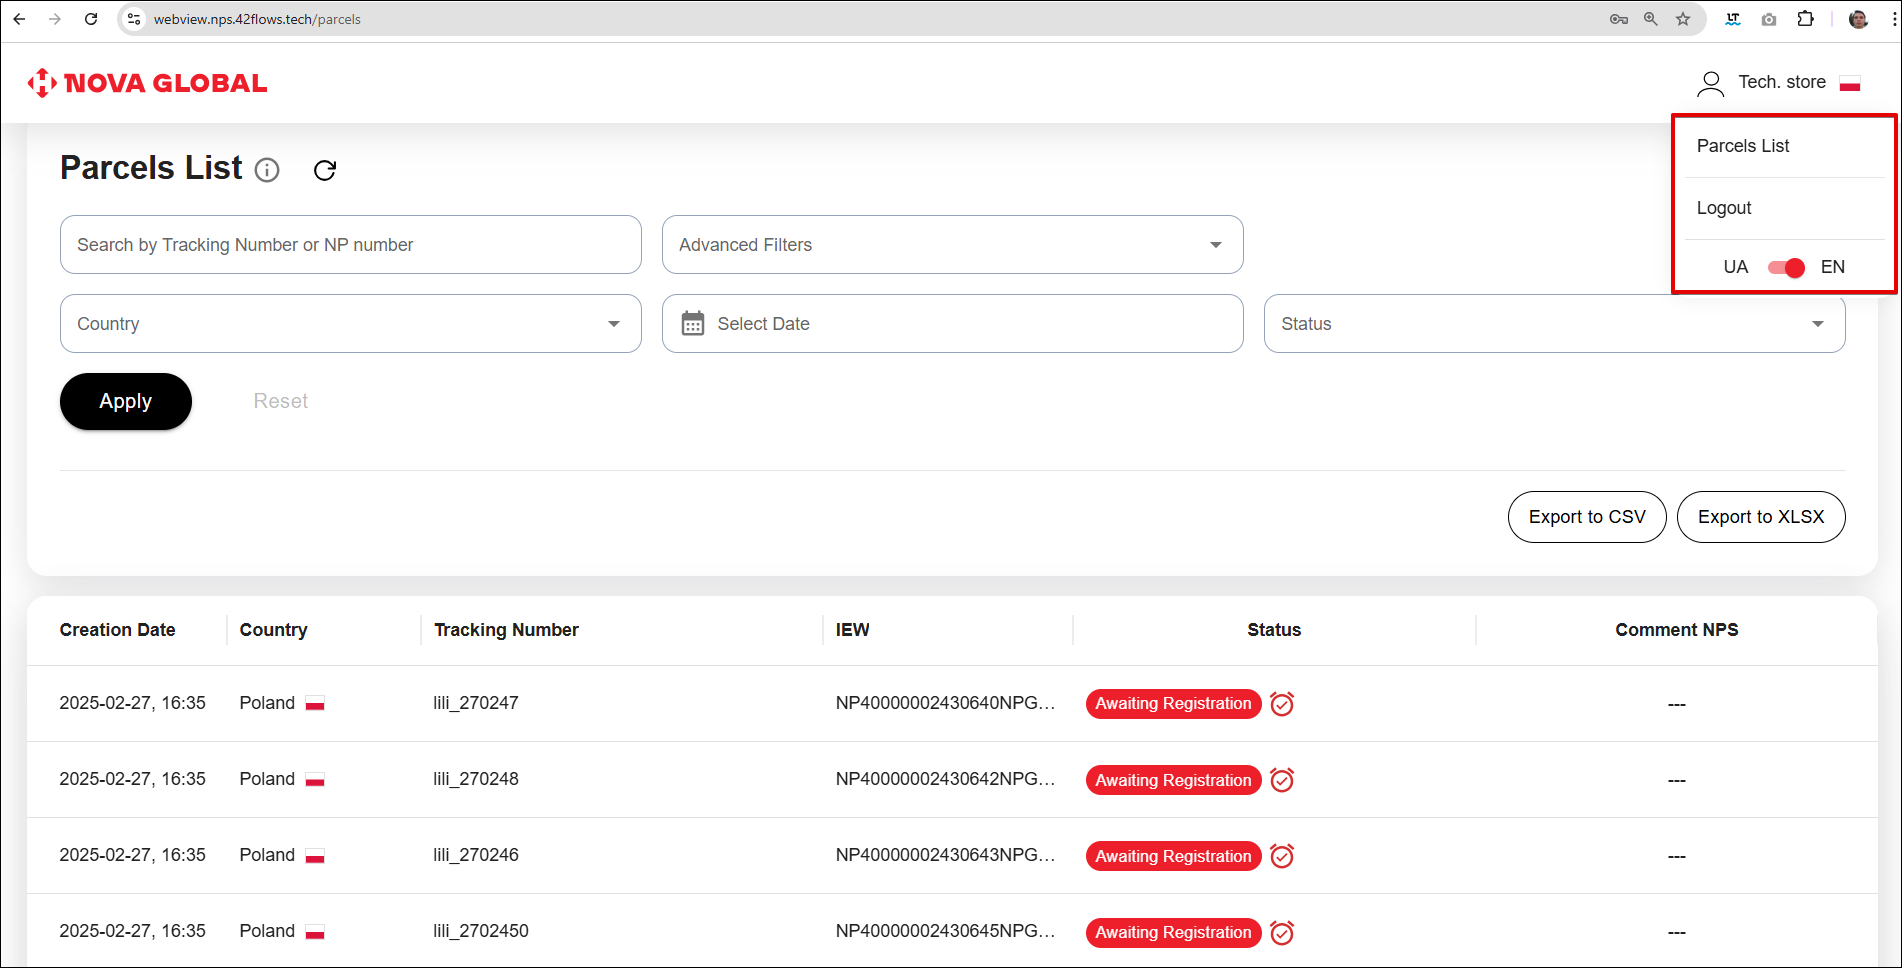Click the Reset filters link
Viewport: 1902px width, 968px height.
(280, 401)
